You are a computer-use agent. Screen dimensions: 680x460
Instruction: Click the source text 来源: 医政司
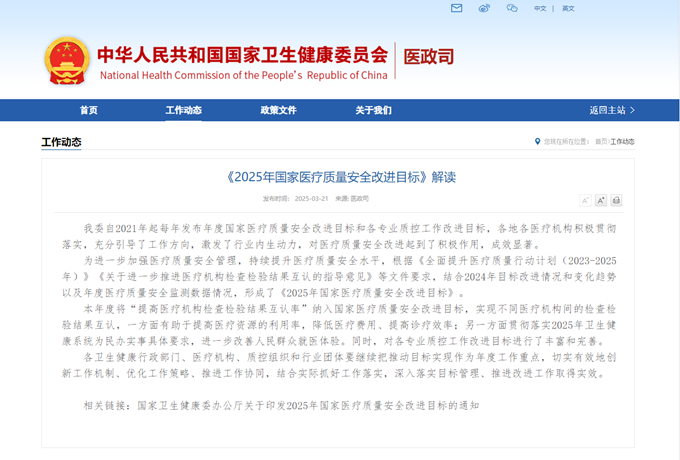pos(352,199)
